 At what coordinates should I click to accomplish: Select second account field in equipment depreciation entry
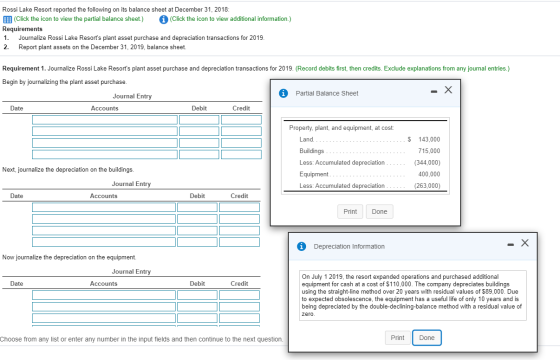[x=104, y=306]
